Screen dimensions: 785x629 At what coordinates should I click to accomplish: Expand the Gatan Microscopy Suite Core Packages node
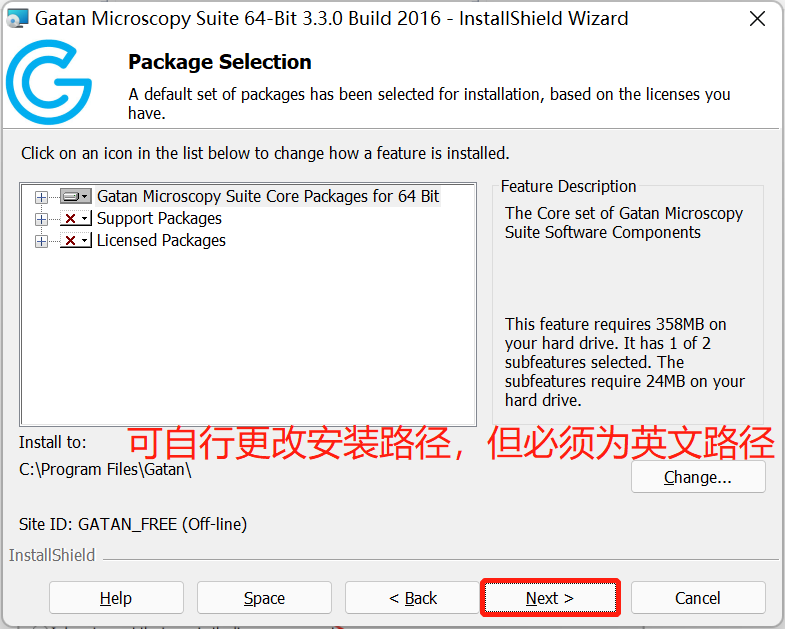click(42, 197)
